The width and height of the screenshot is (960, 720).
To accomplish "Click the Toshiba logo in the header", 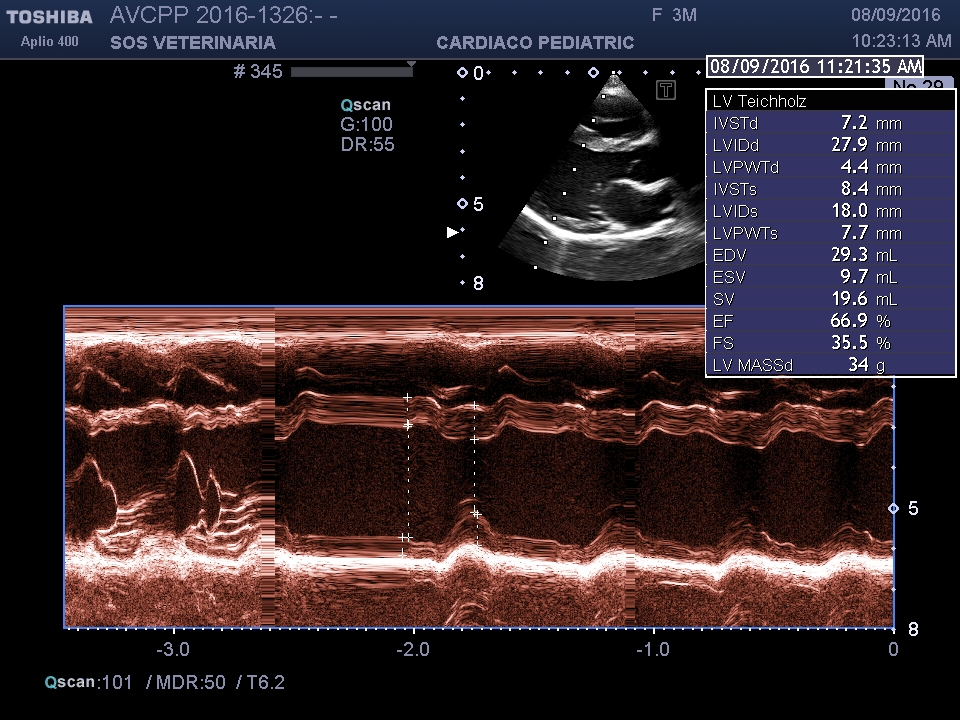I will click(49, 17).
